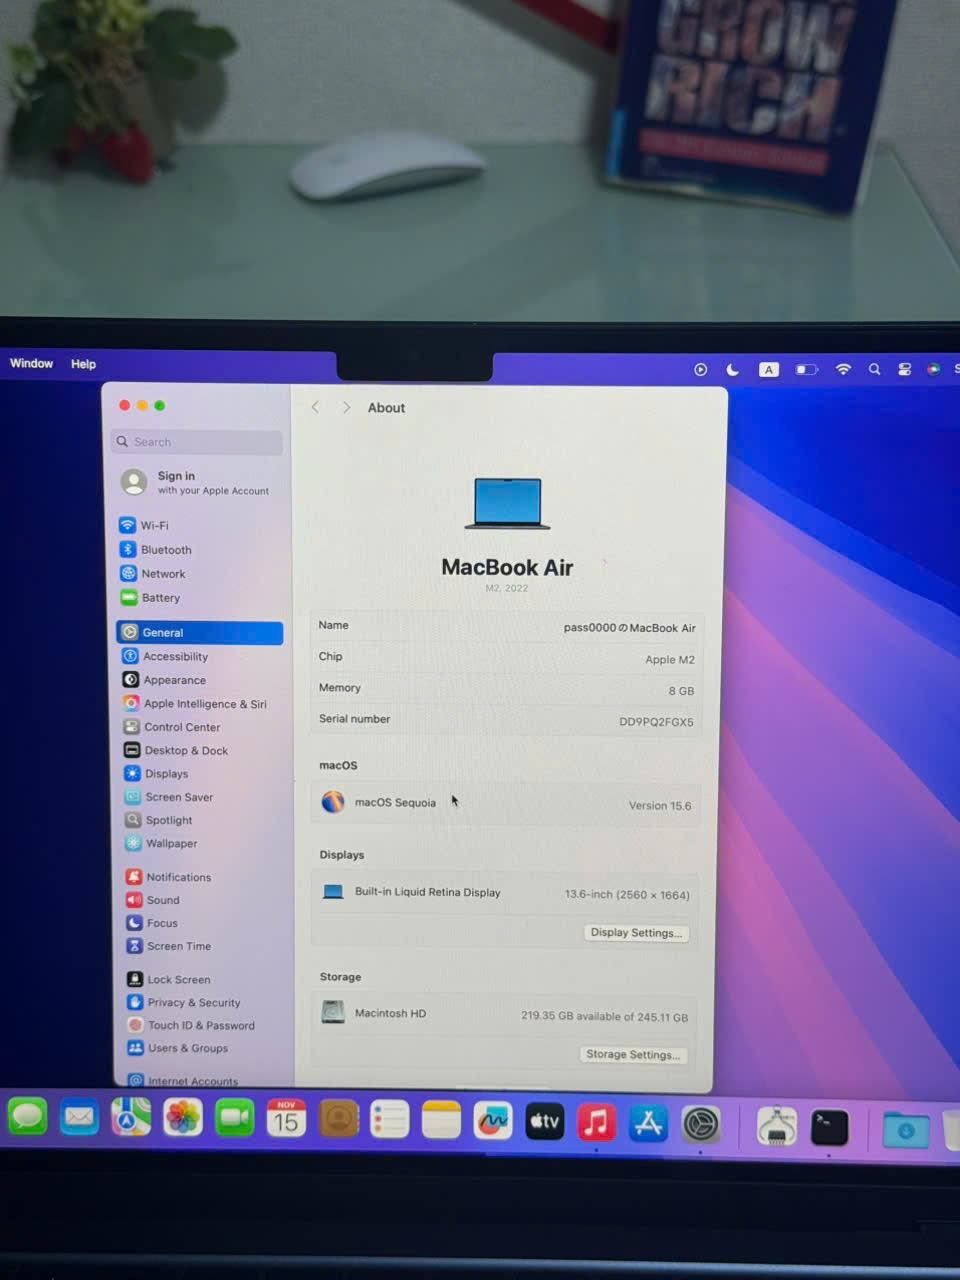Open Notifications settings
Screen dimensions: 960x1280
(x=178, y=877)
